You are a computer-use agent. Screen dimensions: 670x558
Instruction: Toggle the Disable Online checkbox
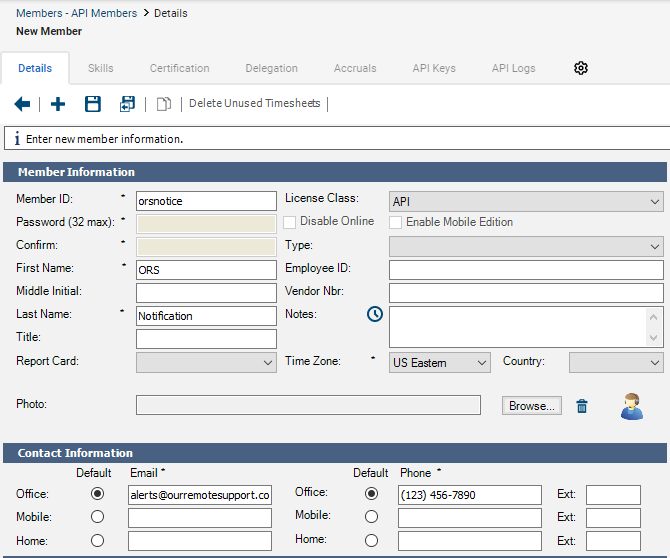click(x=289, y=222)
